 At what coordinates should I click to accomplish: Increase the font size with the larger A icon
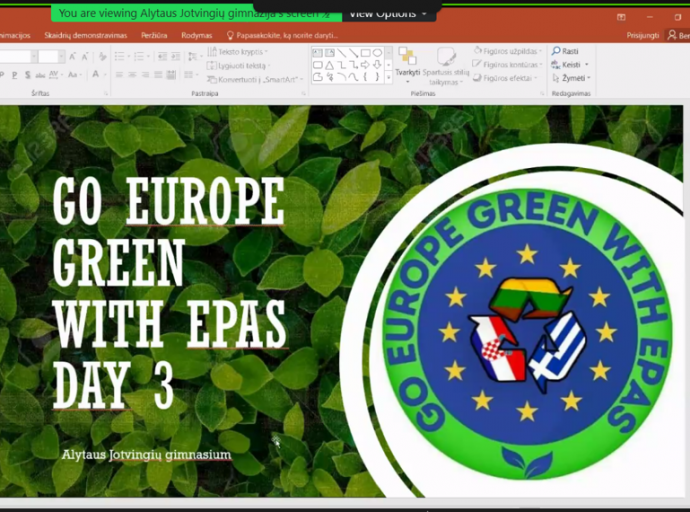pyautogui.click(x=73, y=56)
